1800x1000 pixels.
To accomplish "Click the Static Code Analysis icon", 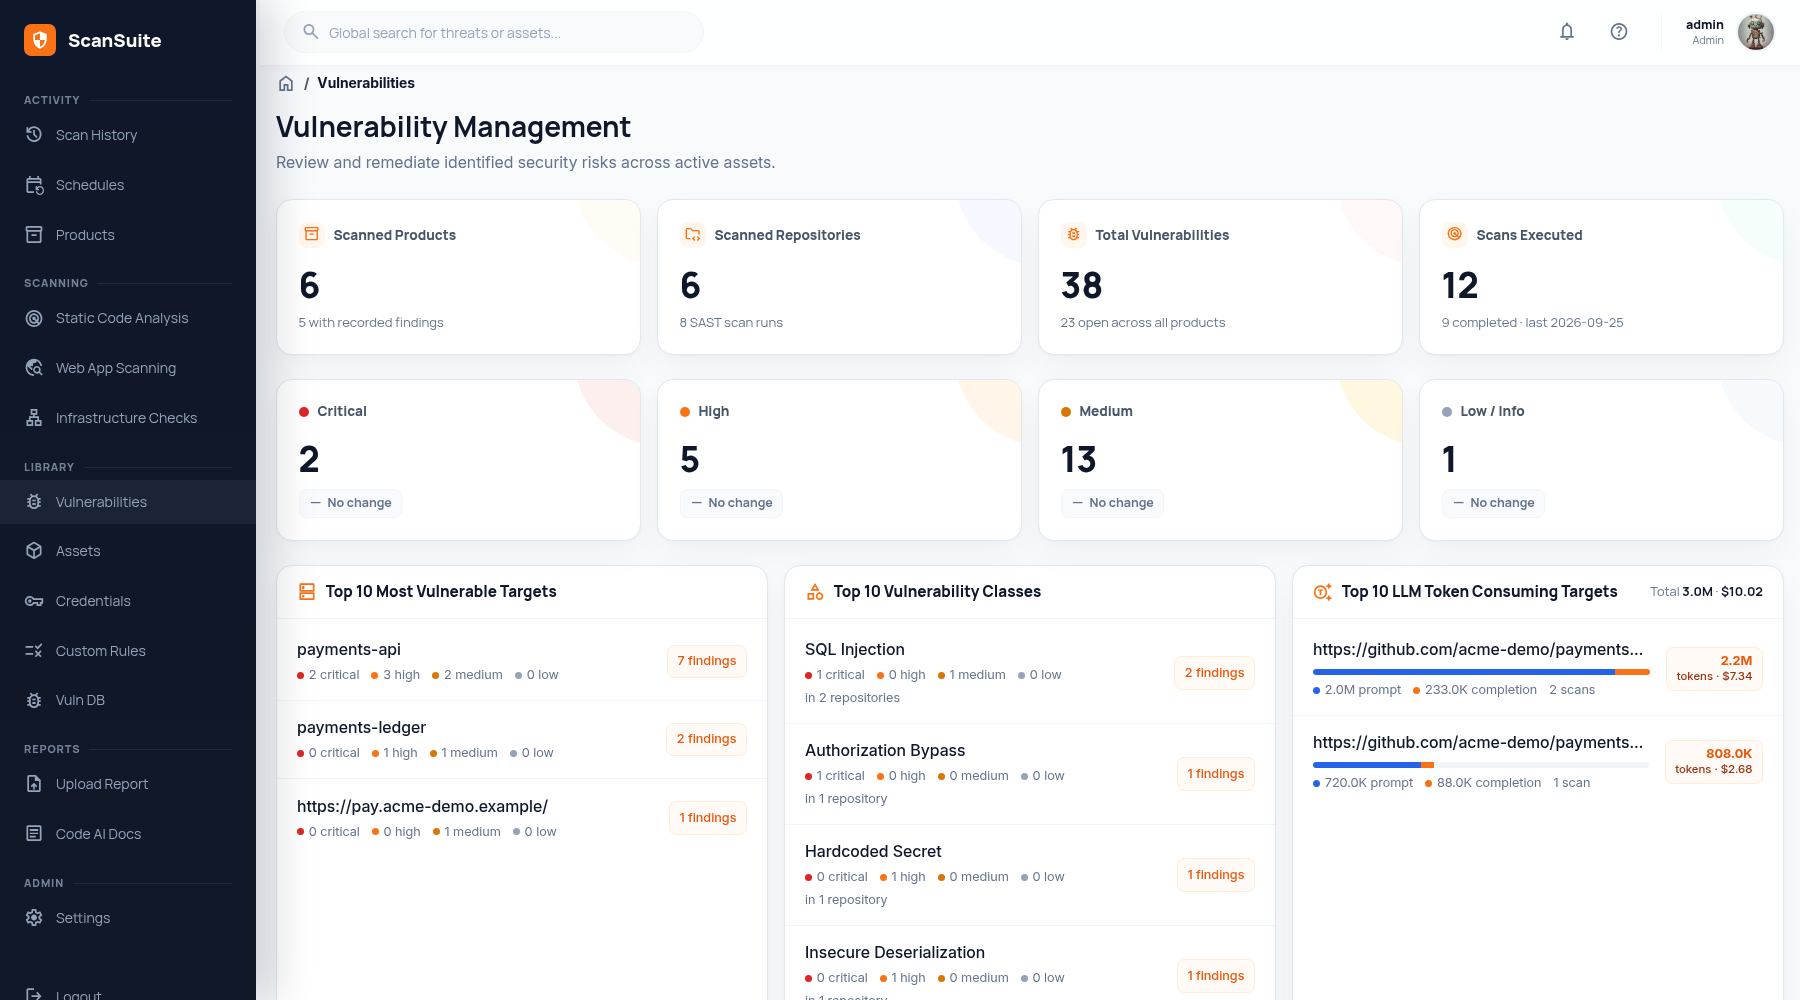I will point(34,318).
